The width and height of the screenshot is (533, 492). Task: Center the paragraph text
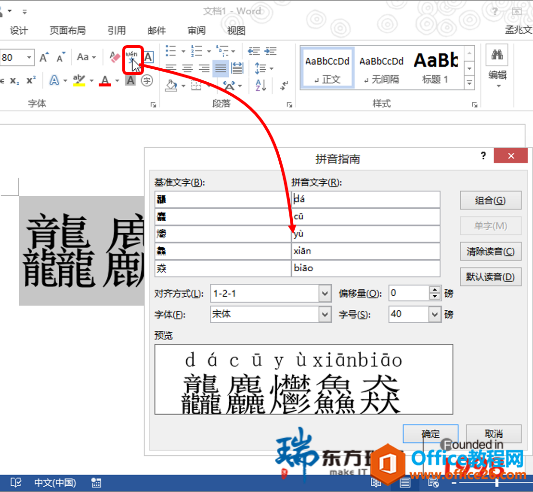click(x=188, y=68)
